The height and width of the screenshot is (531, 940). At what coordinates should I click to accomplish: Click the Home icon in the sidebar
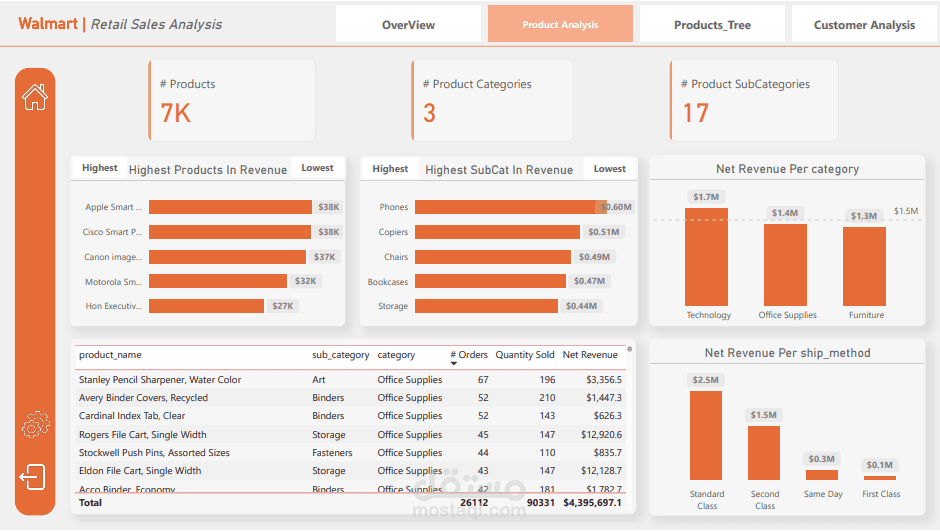35,97
